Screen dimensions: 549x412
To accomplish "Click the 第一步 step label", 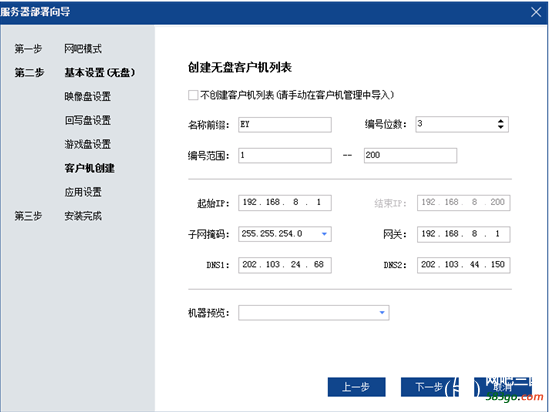I will (28, 49).
